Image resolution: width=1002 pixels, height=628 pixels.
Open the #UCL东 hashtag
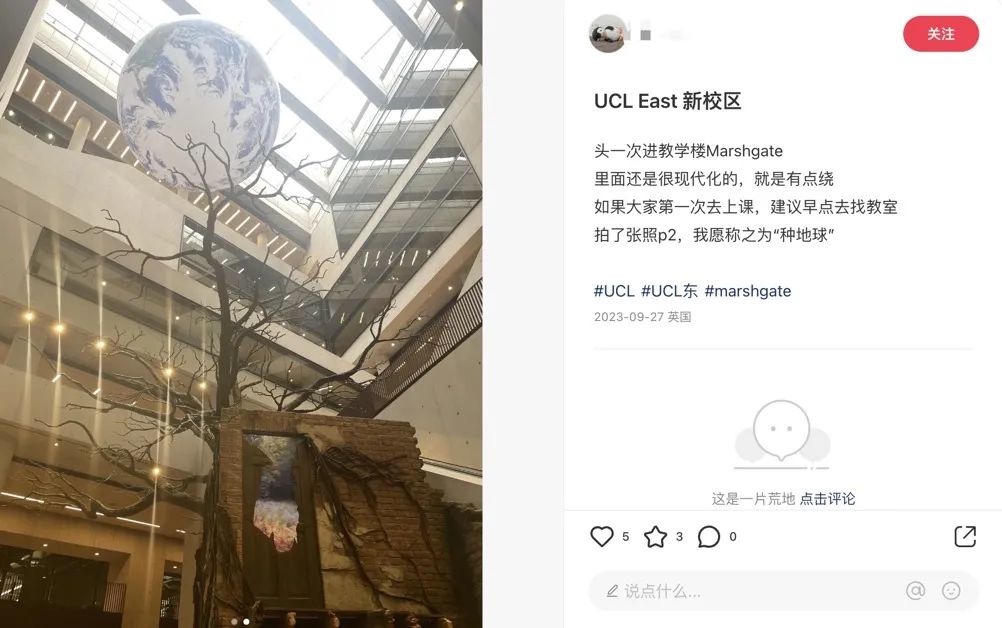click(669, 291)
